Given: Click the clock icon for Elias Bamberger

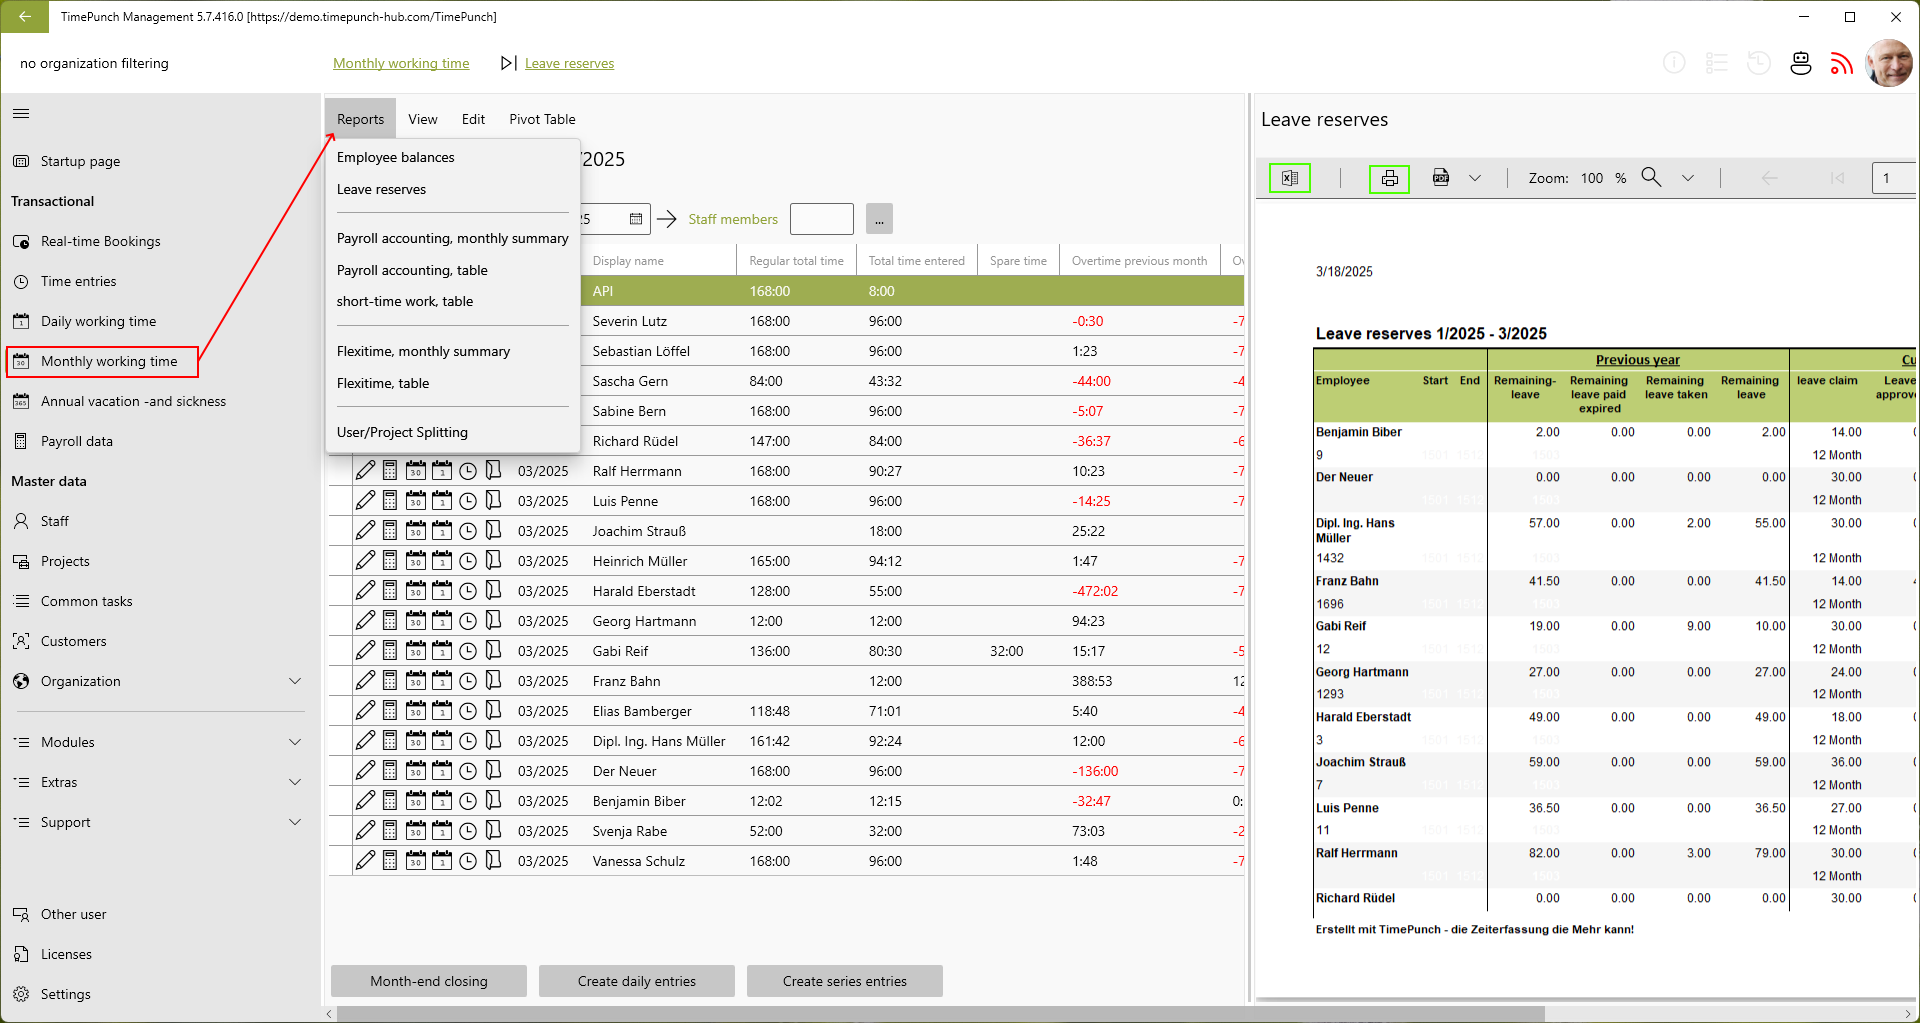Looking at the screenshot, I should (468, 710).
